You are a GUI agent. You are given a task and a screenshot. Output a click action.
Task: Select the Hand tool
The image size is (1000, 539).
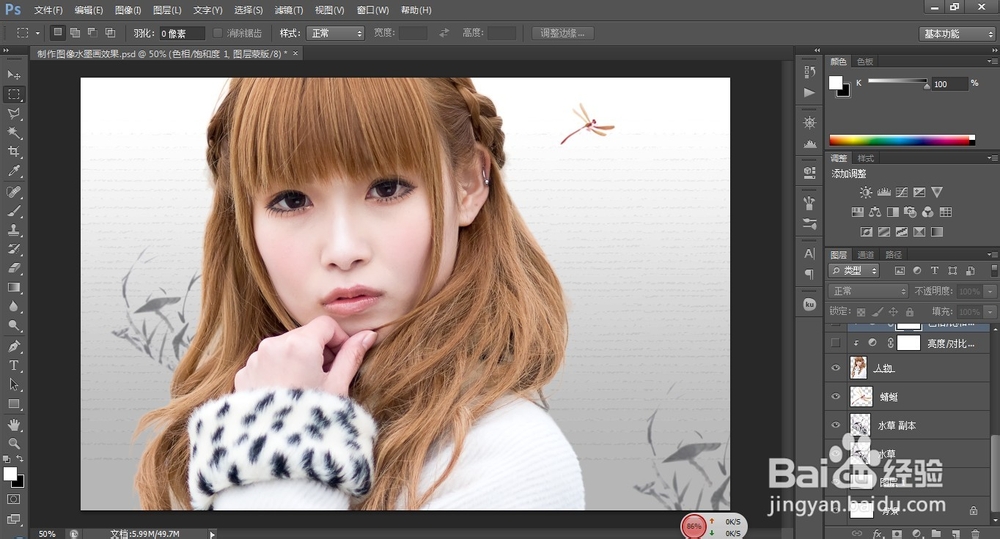13,425
